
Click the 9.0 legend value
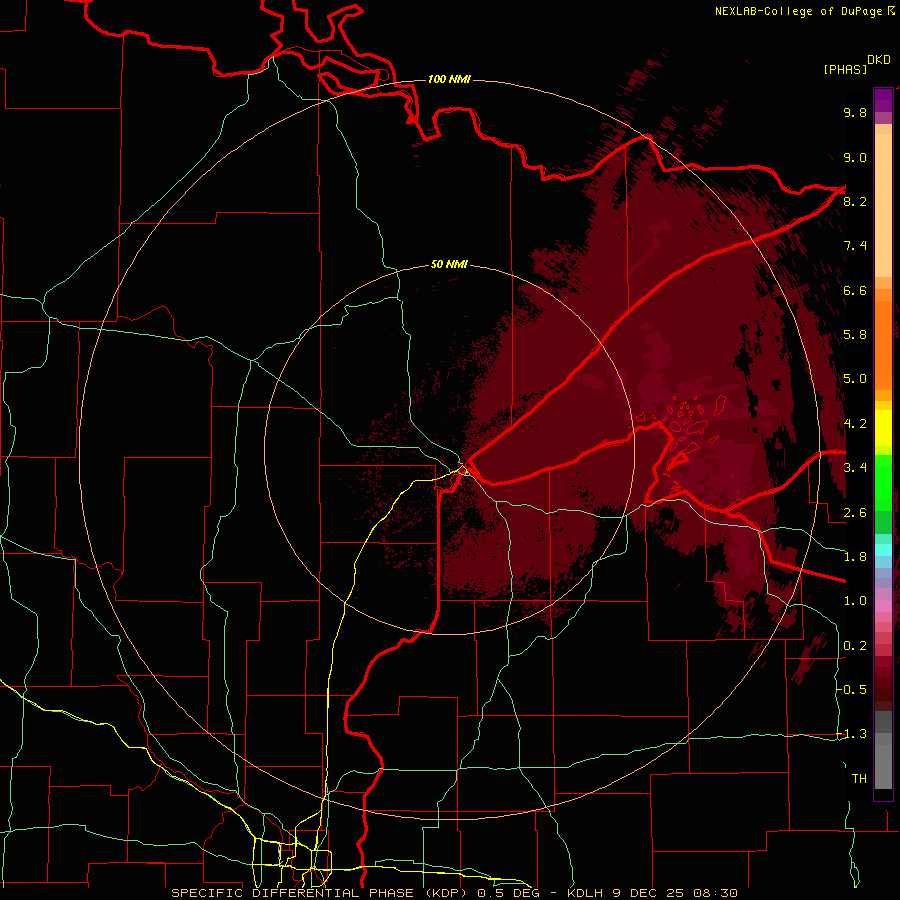point(855,157)
